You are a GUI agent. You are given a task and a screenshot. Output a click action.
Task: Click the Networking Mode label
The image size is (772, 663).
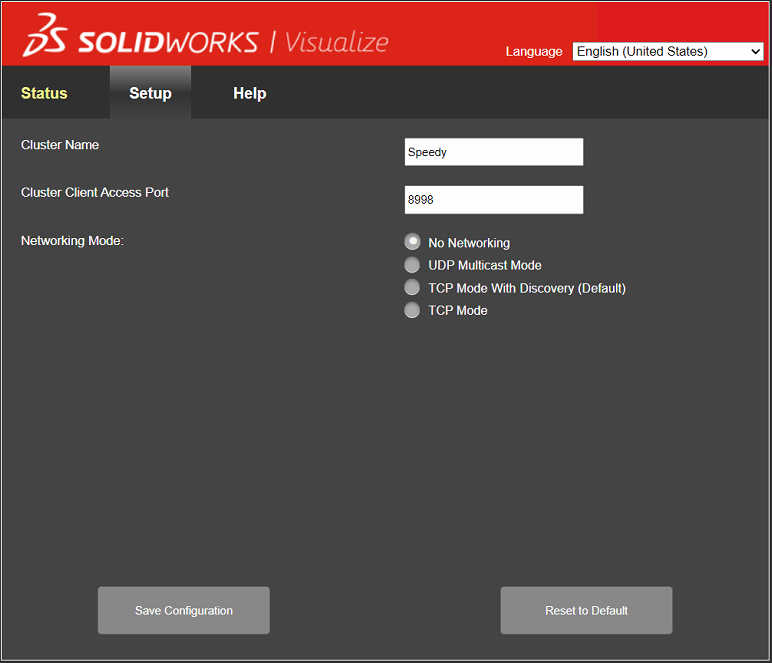point(72,240)
